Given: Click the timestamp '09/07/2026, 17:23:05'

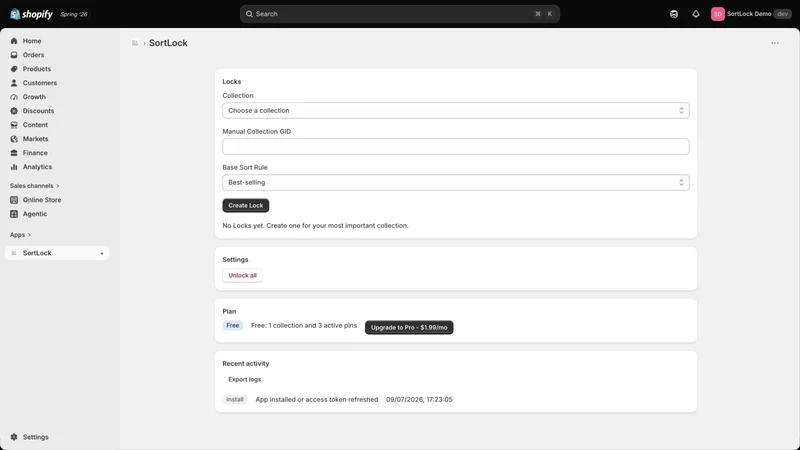Looking at the screenshot, I should point(419,399).
